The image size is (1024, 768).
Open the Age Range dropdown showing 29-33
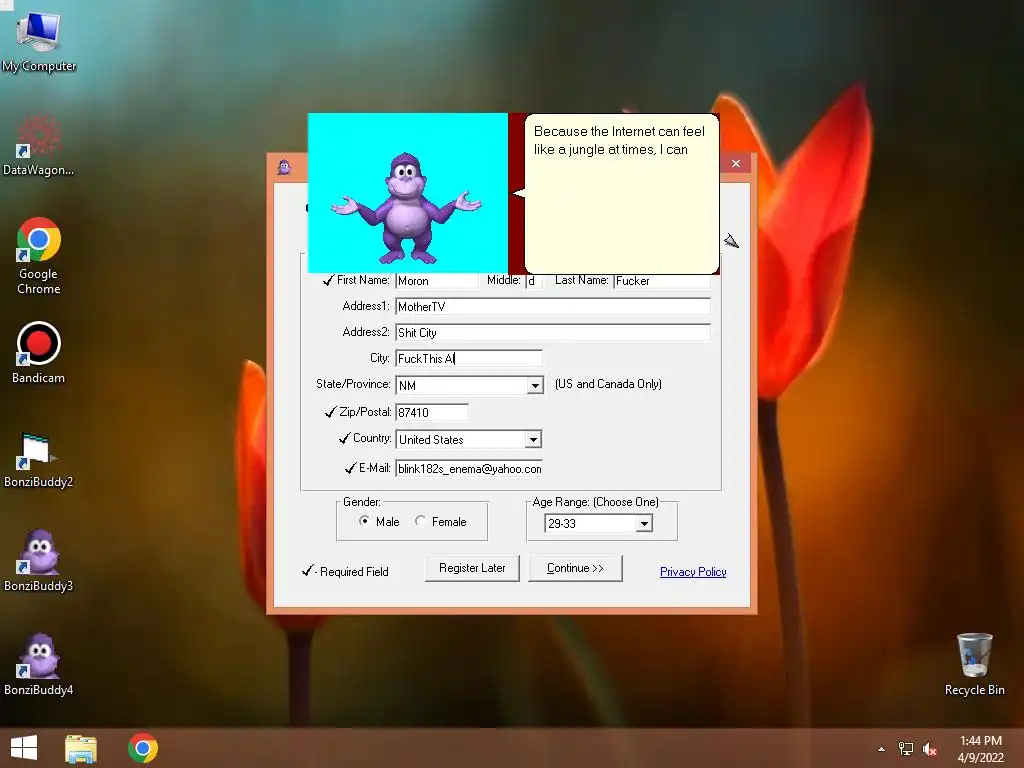pyautogui.click(x=645, y=524)
